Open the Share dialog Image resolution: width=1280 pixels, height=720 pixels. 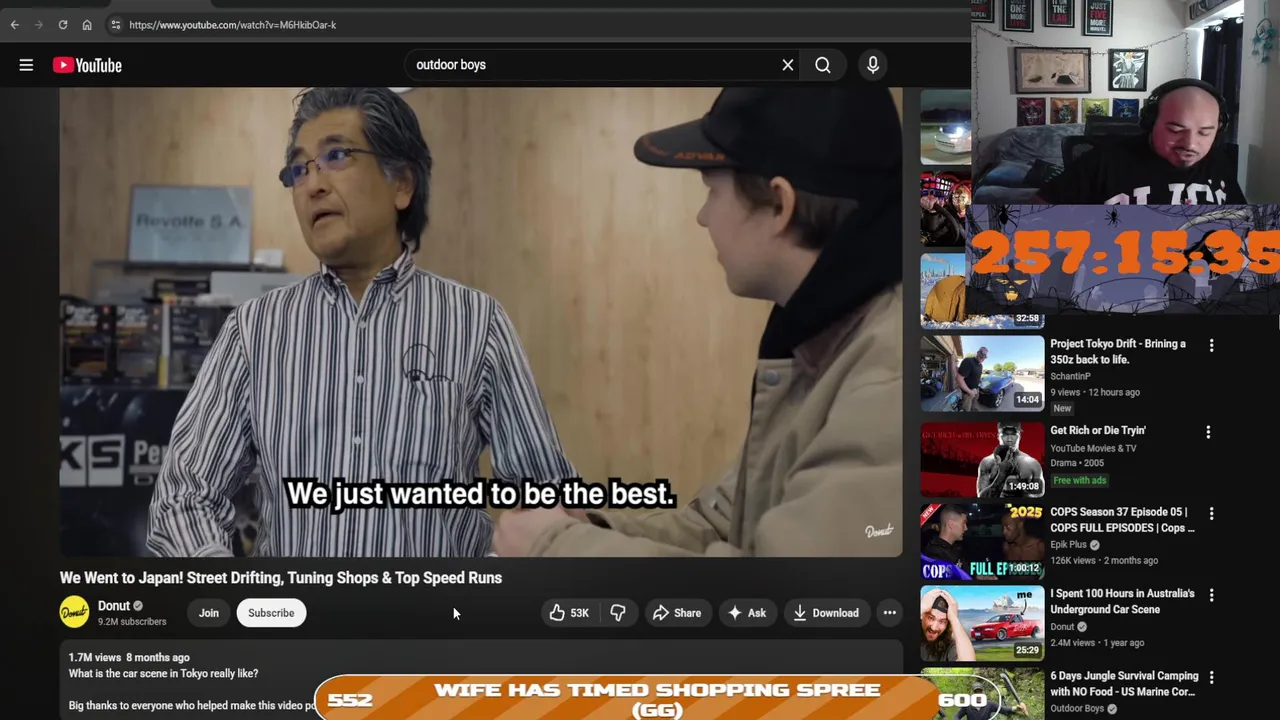(677, 613)
